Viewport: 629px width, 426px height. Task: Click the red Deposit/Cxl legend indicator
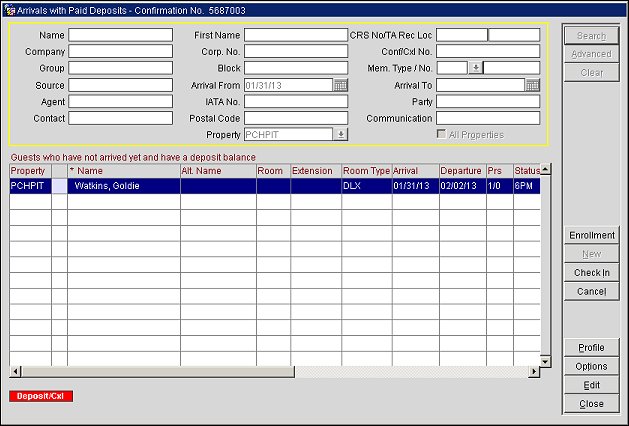pos(41,396)
